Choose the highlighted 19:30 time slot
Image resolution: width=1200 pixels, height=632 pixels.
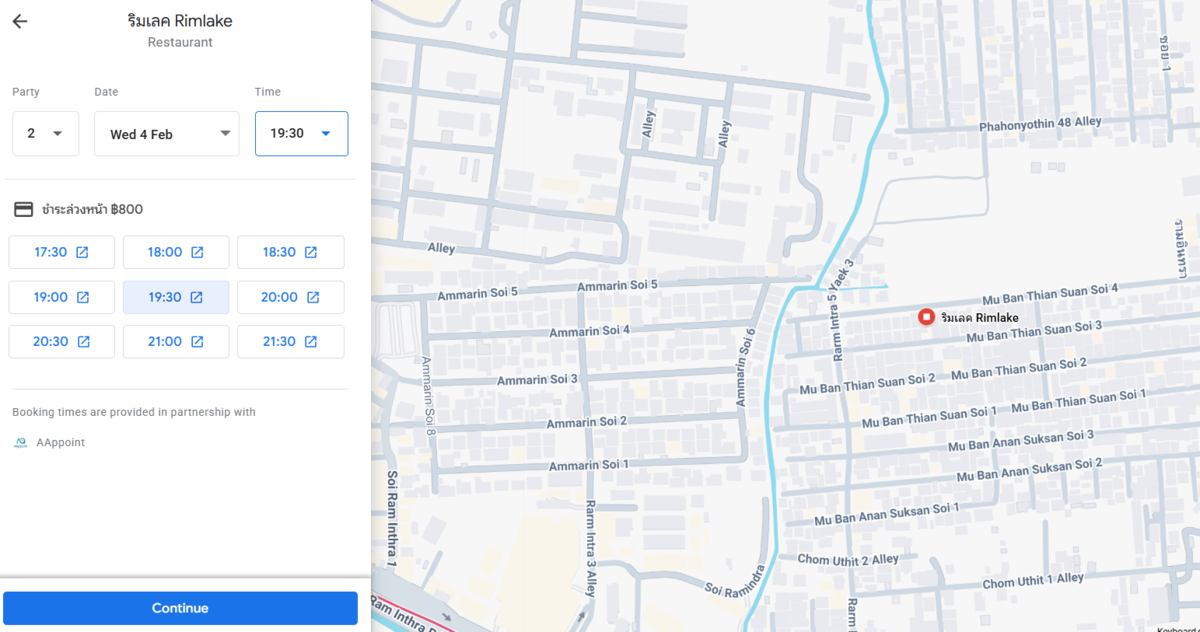(x=175, y=297)
